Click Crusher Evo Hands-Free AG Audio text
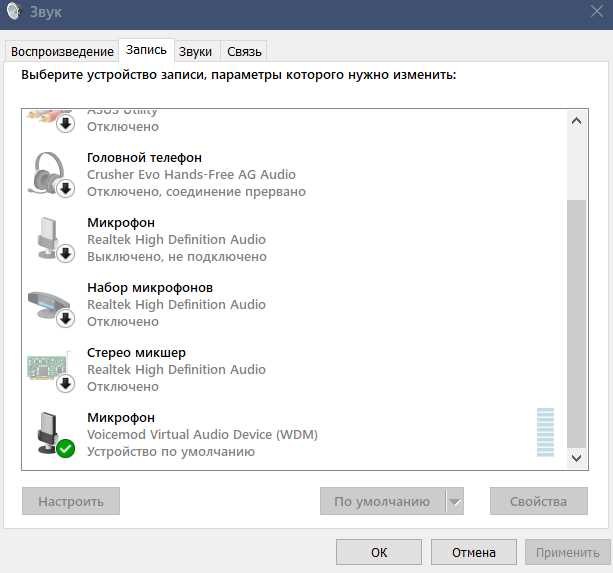613x573 pixels. tap(191, 175)
